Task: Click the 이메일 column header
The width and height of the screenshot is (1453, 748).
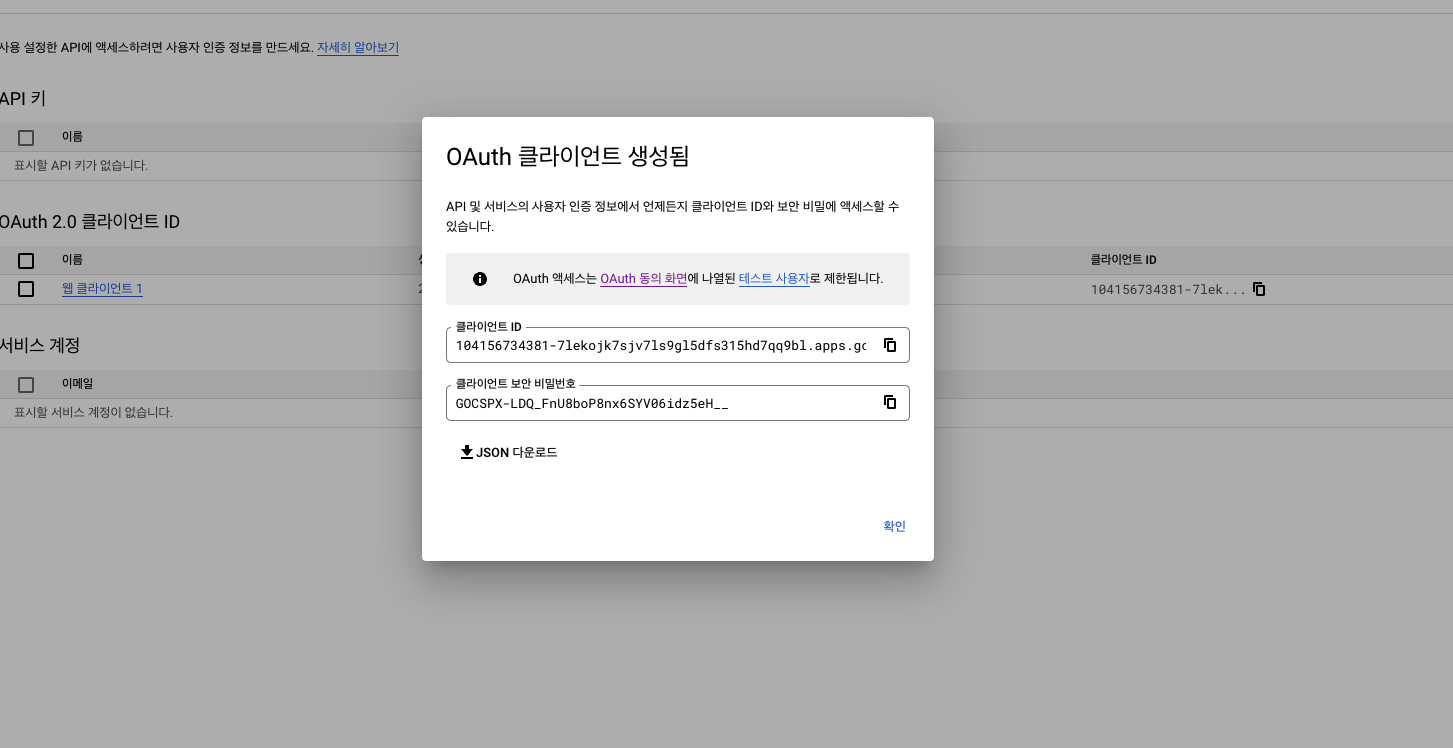Action: (77, 384)
